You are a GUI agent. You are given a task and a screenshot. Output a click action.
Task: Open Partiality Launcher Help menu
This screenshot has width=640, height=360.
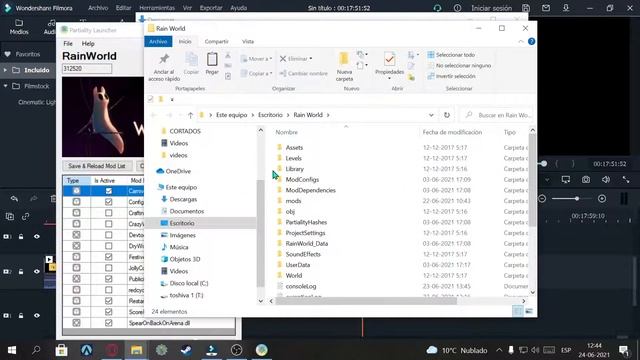(x=88, y=44)
